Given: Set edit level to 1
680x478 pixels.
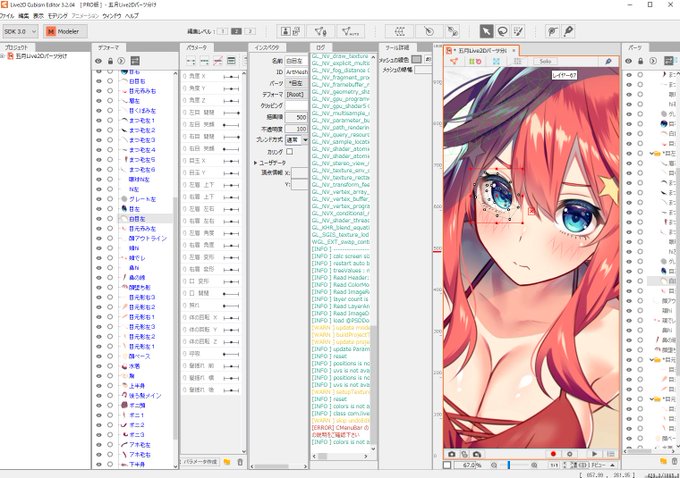Looking at the screenshot, I should tap(222, 31).
